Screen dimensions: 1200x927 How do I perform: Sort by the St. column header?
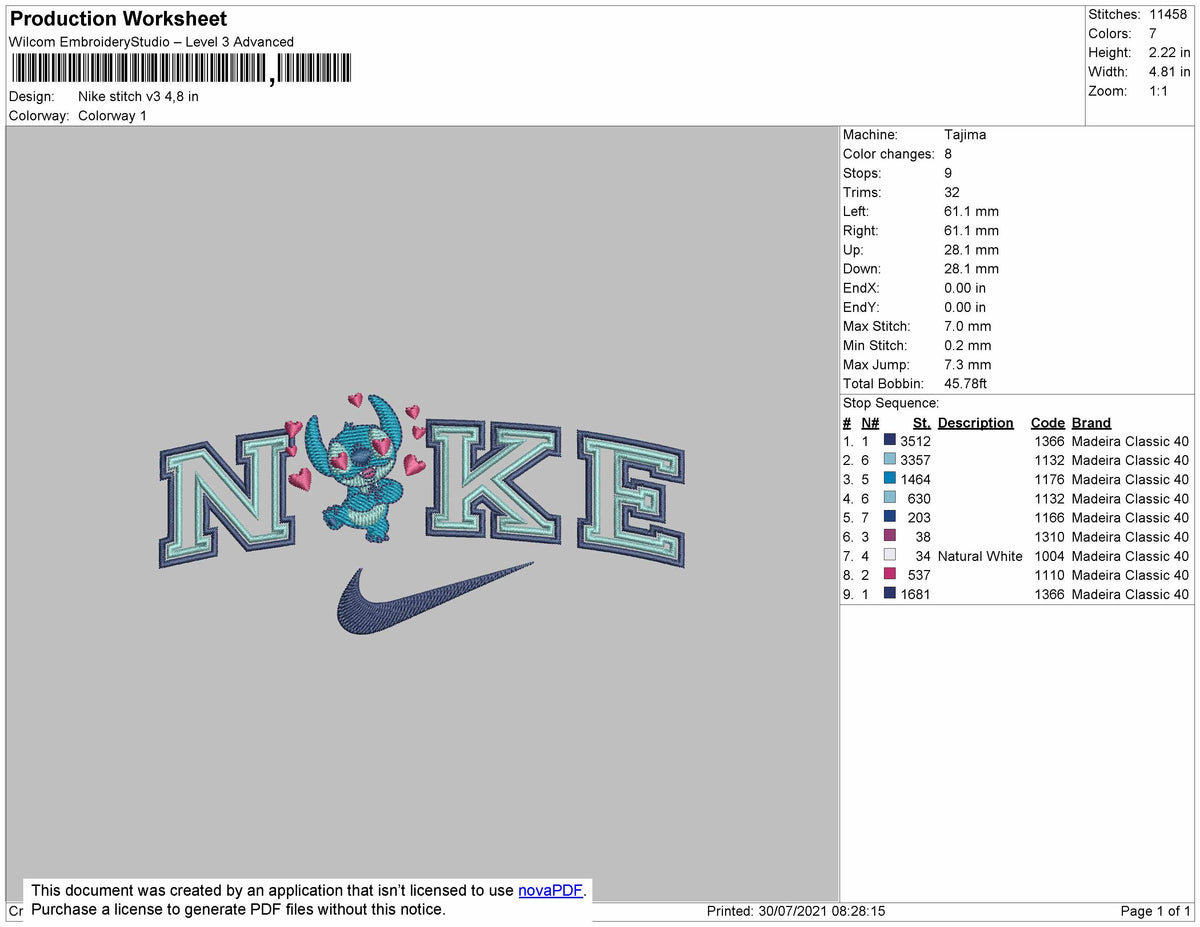coord(921,422)
